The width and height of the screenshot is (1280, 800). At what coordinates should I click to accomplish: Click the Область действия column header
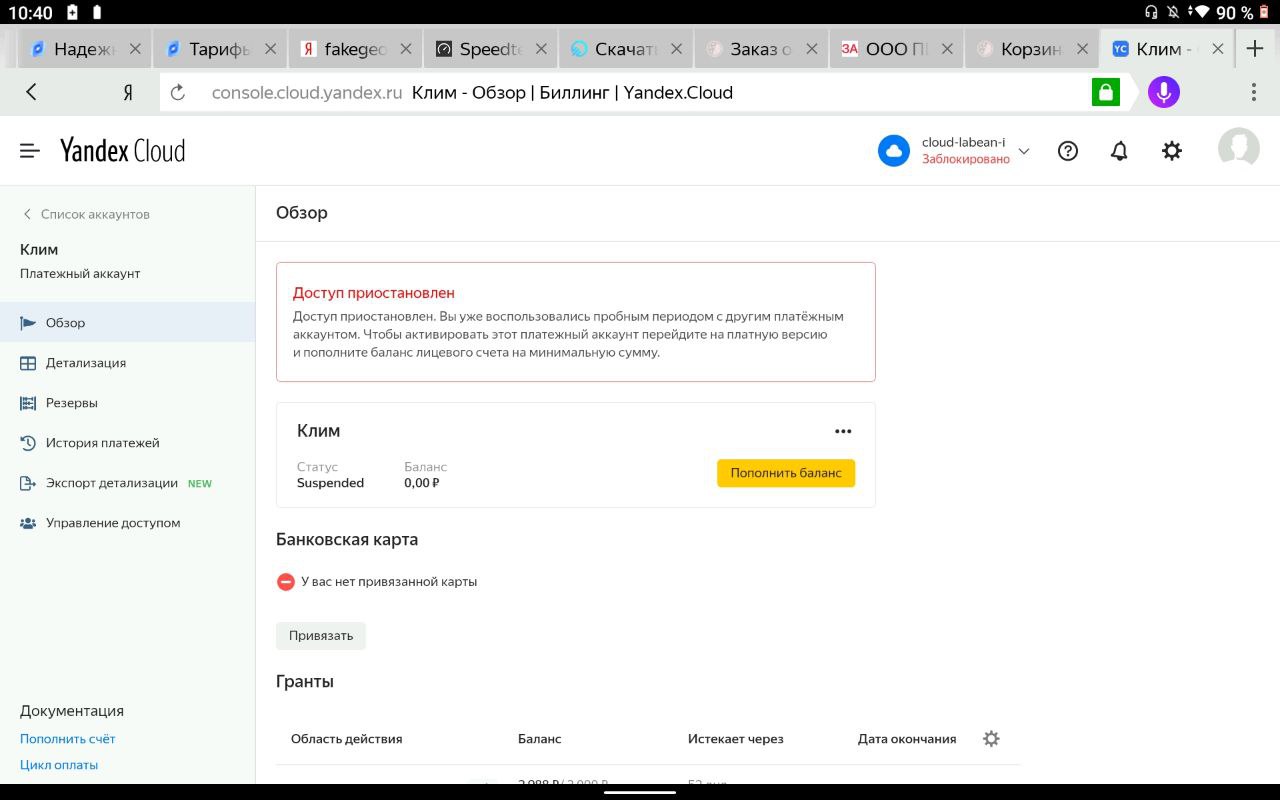point(346,739)
